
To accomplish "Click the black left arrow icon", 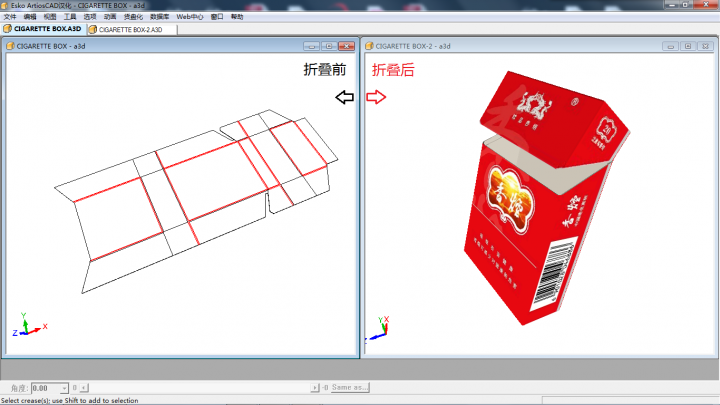I will pyautogui.click(x=344, y=97).
